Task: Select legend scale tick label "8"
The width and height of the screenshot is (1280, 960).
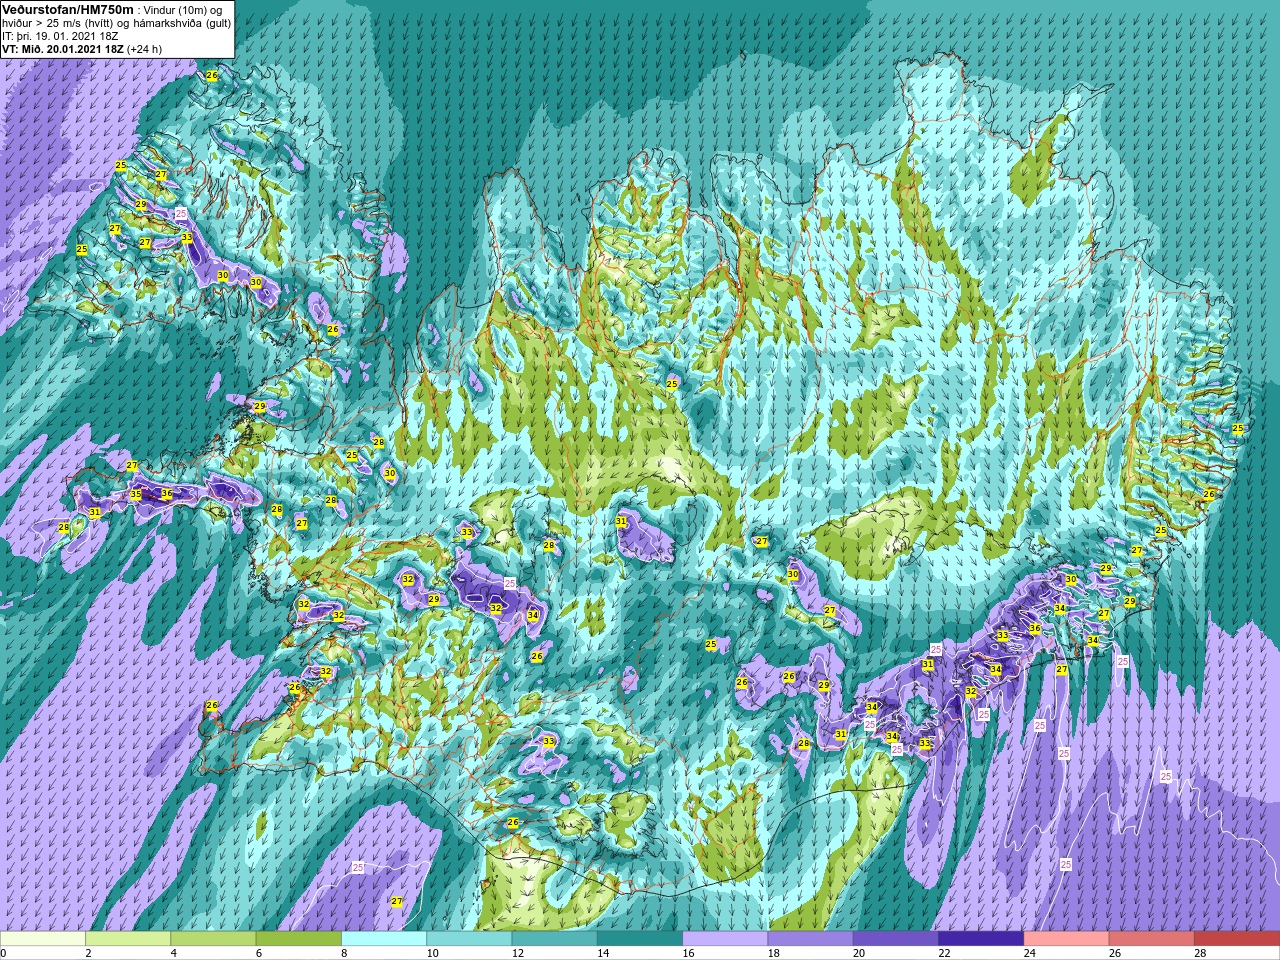Action: point(344,953)
